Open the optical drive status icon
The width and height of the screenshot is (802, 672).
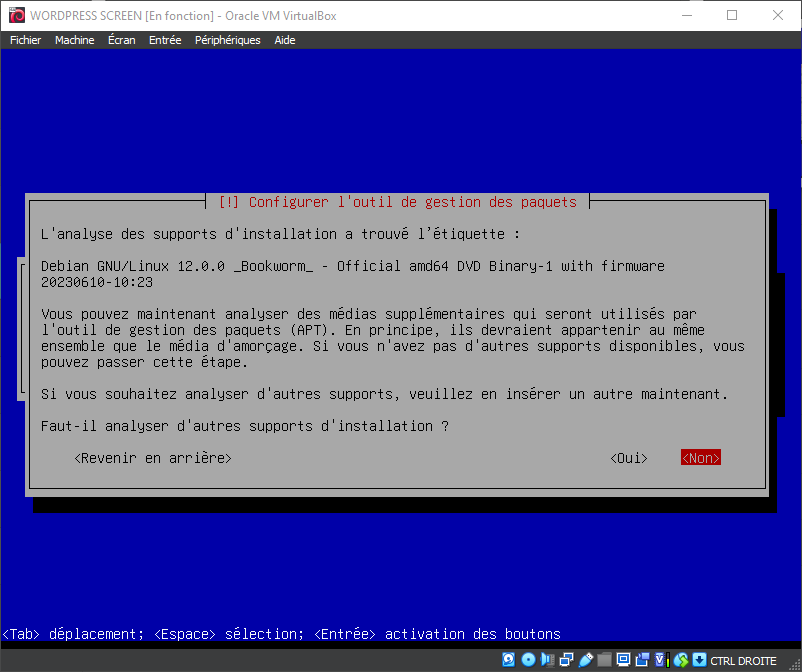[527, 660]
